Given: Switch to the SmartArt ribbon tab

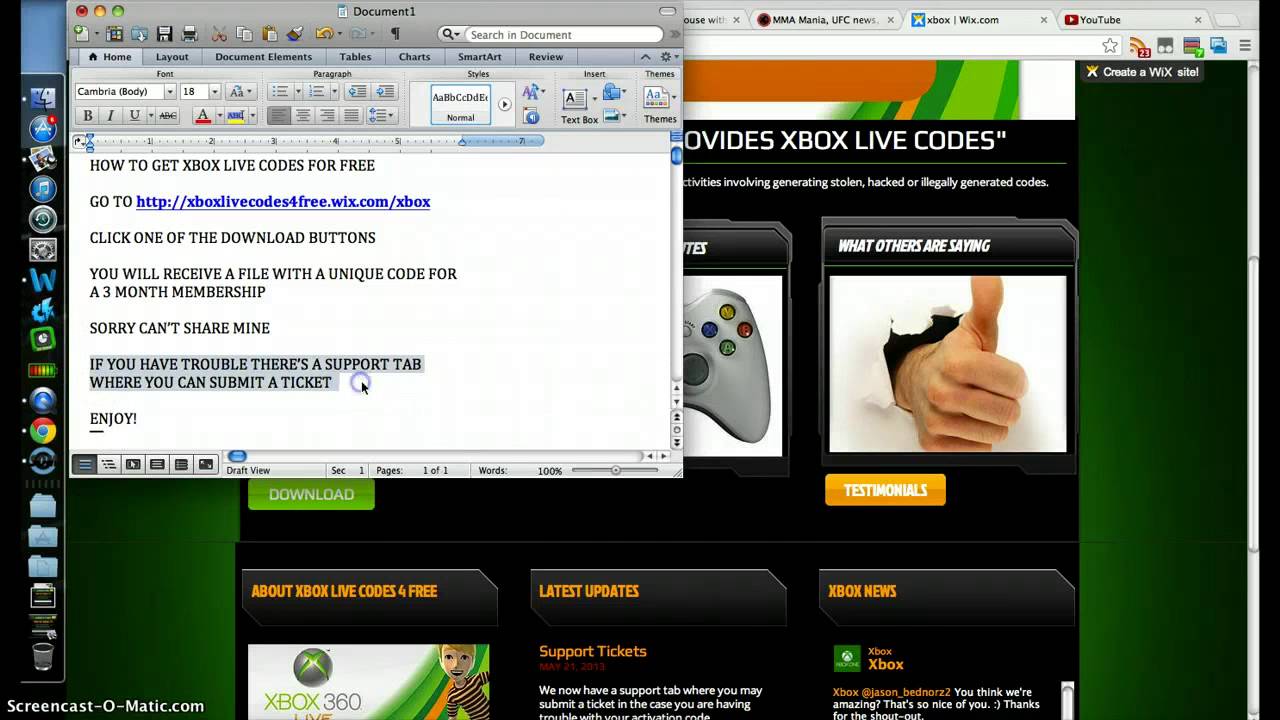Looking at the screenshot, I should tap(480, 57).
